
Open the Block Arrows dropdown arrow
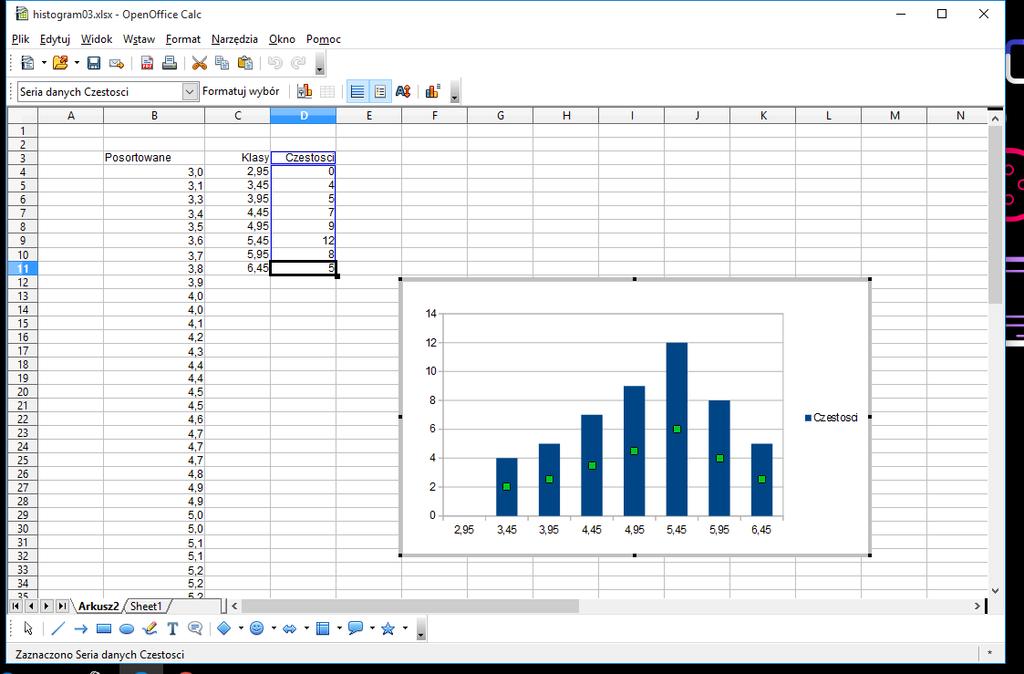click(x=306, y=628)
